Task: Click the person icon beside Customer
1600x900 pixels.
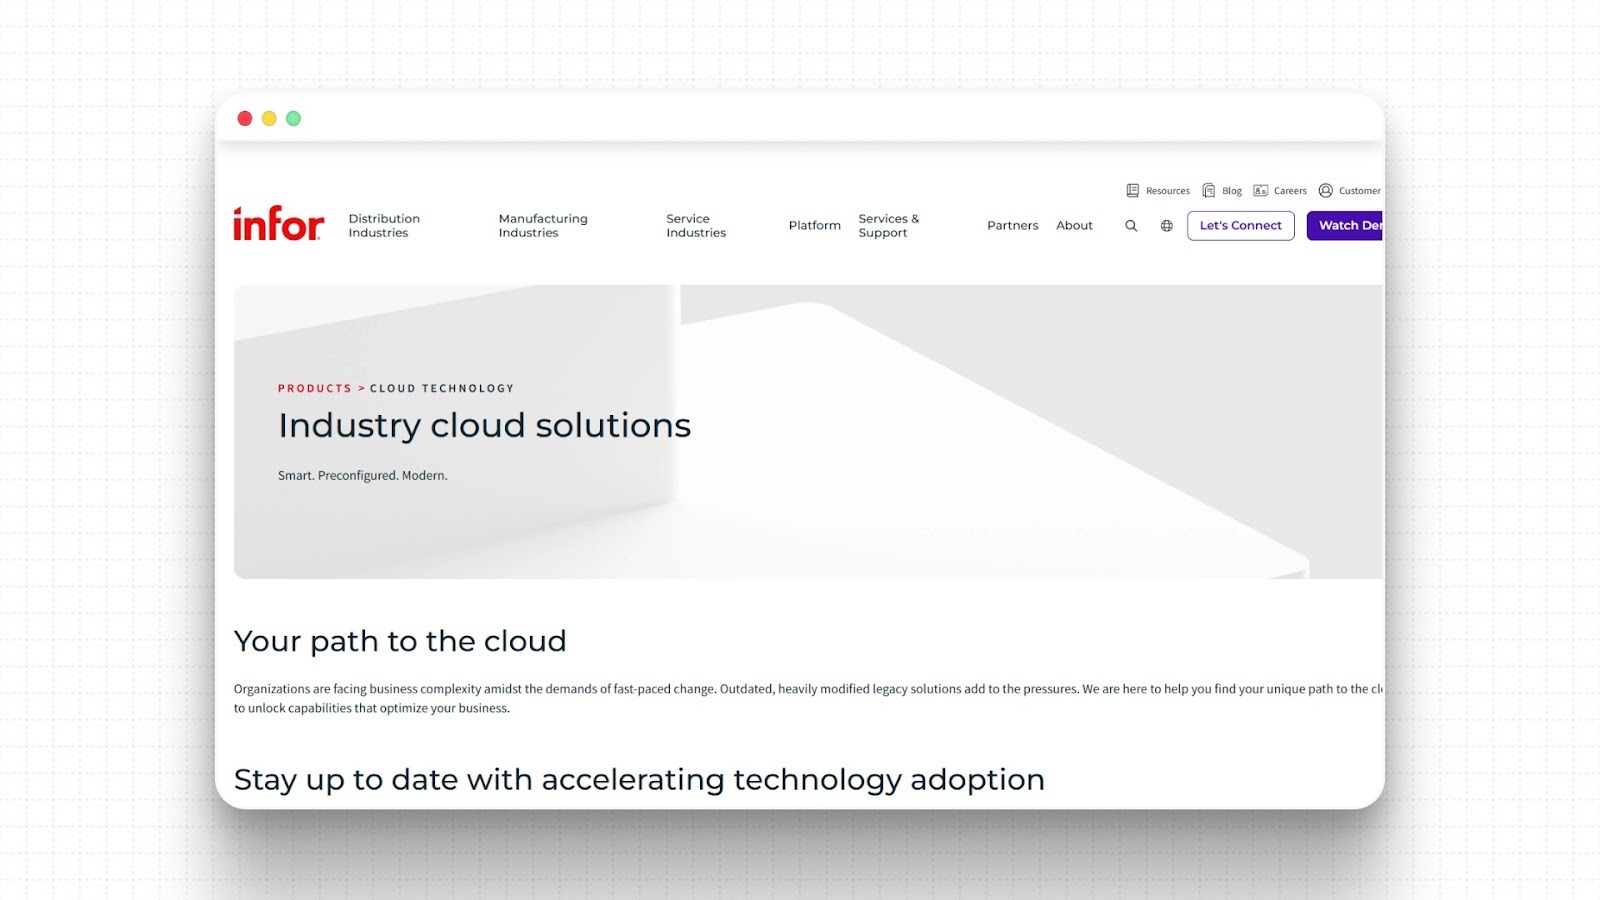Action: (x=1325, y=190)
